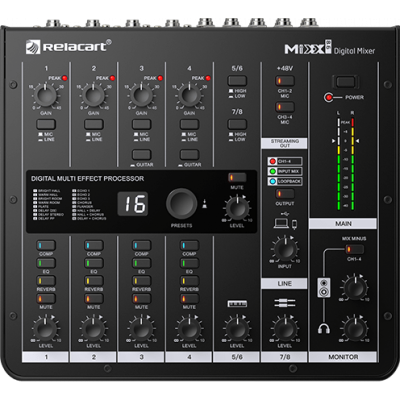The height and width of the screenshot is (400, 400).
Task: Click the headphones icon in the monitor section
Action: point(324,329)
